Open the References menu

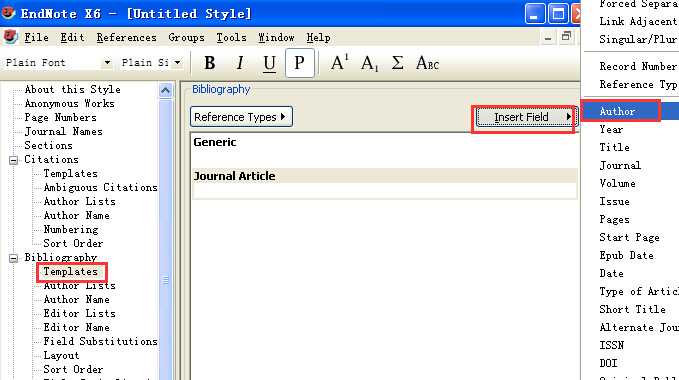click(x=126, y=38)
